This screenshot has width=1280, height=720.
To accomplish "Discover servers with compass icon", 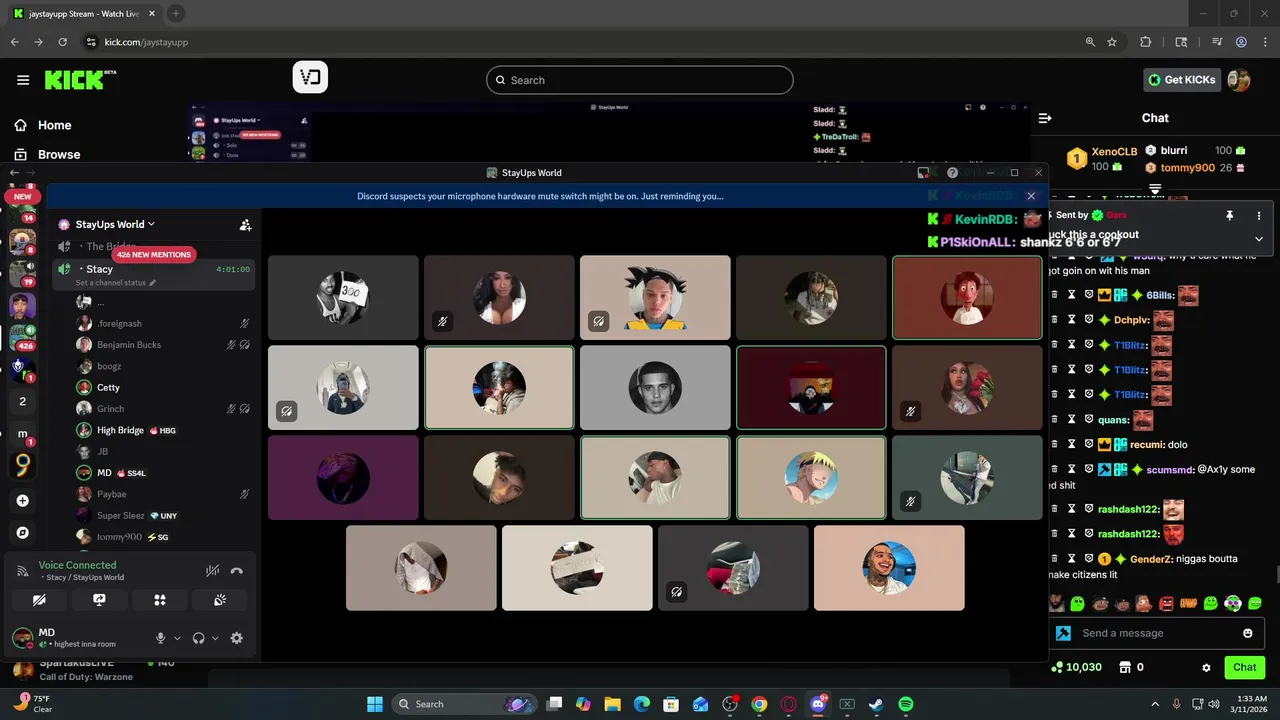I will tap(23, 532).
